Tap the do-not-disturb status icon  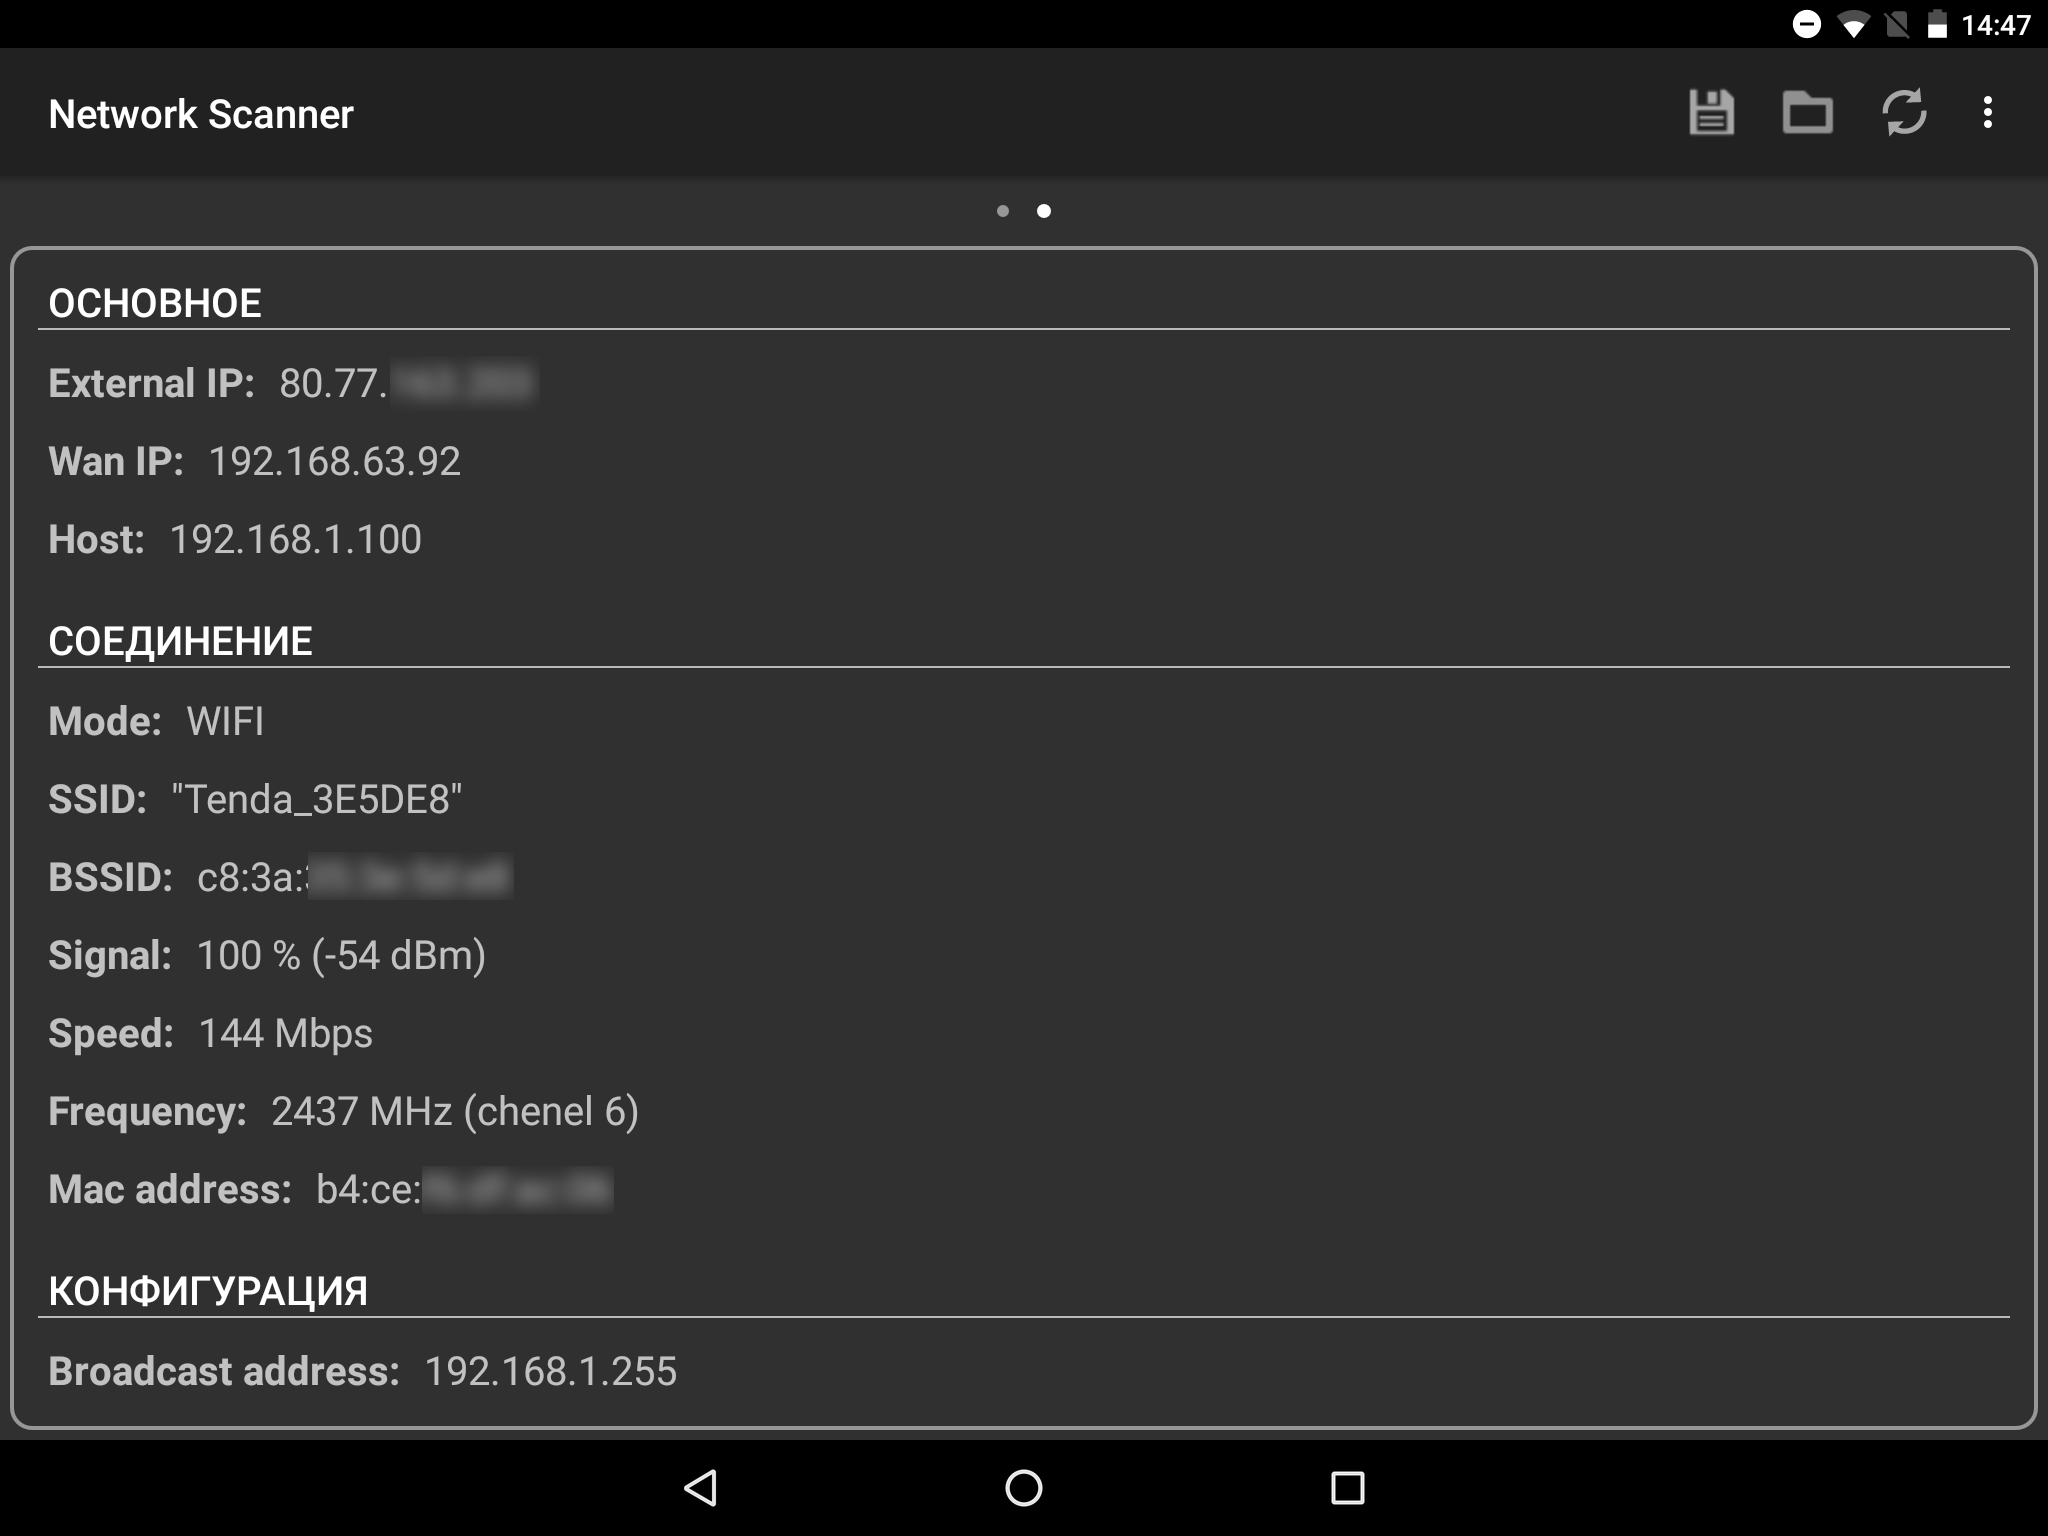point(1806,24)
